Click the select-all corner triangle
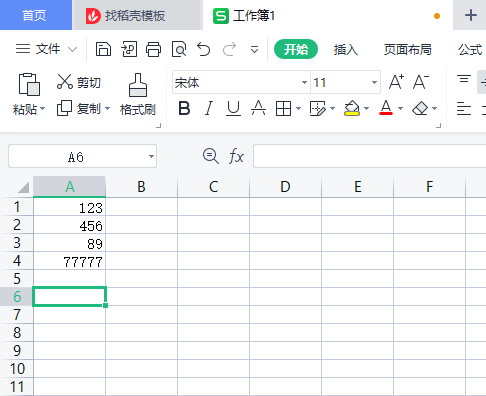 (23, 188)
